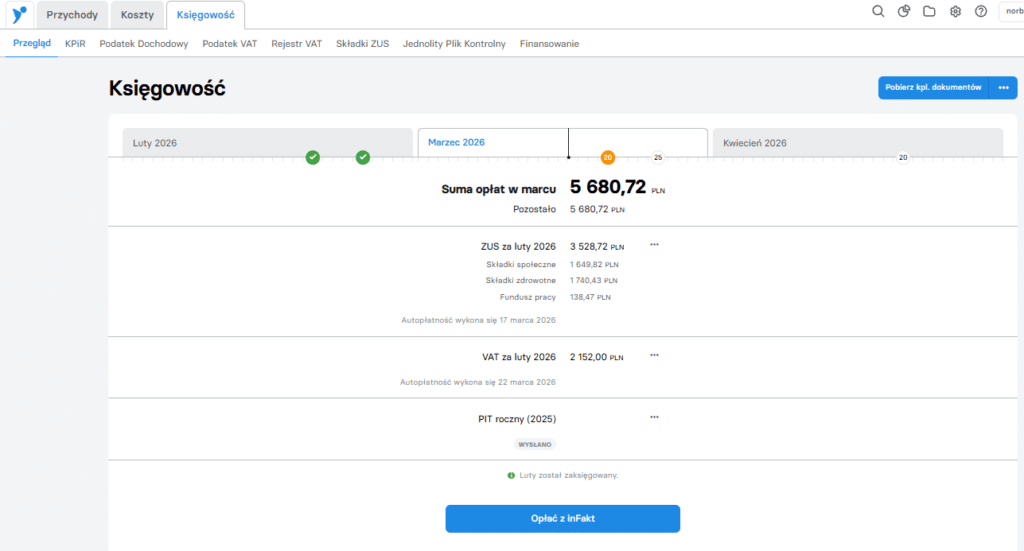Click text Autopłatność wykona się 22 marca 2026
The height and width of the screenshot is (551, 1024).
click(x=478, y=382)
